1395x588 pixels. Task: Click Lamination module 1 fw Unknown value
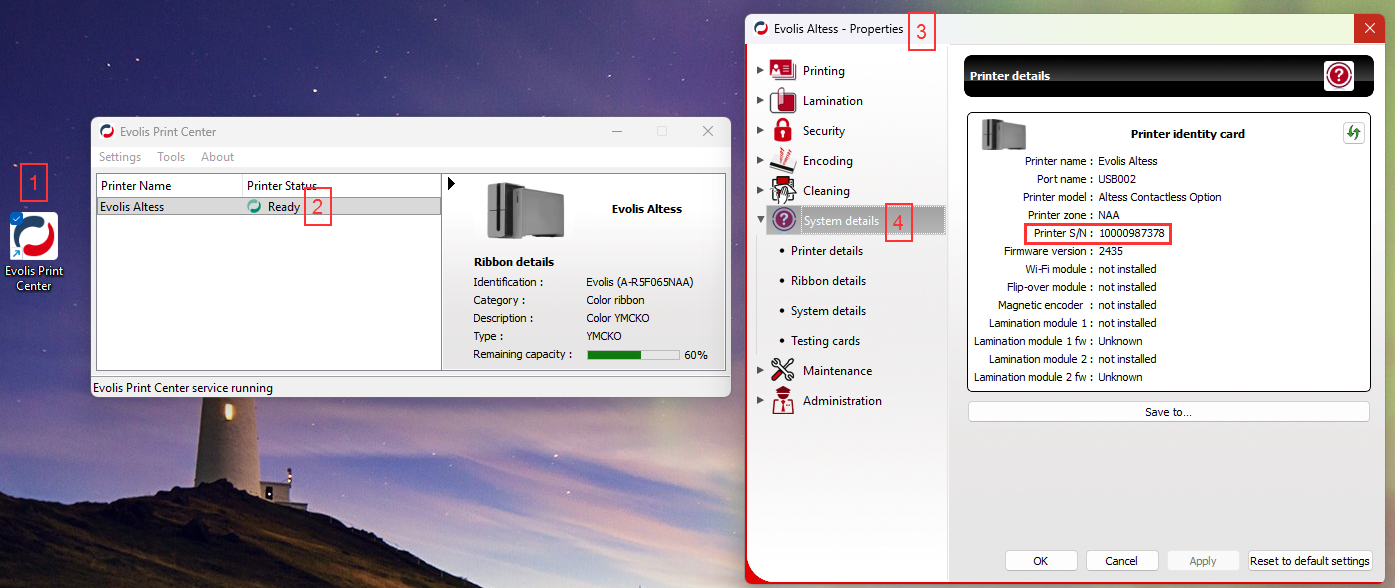(1120, 341)
